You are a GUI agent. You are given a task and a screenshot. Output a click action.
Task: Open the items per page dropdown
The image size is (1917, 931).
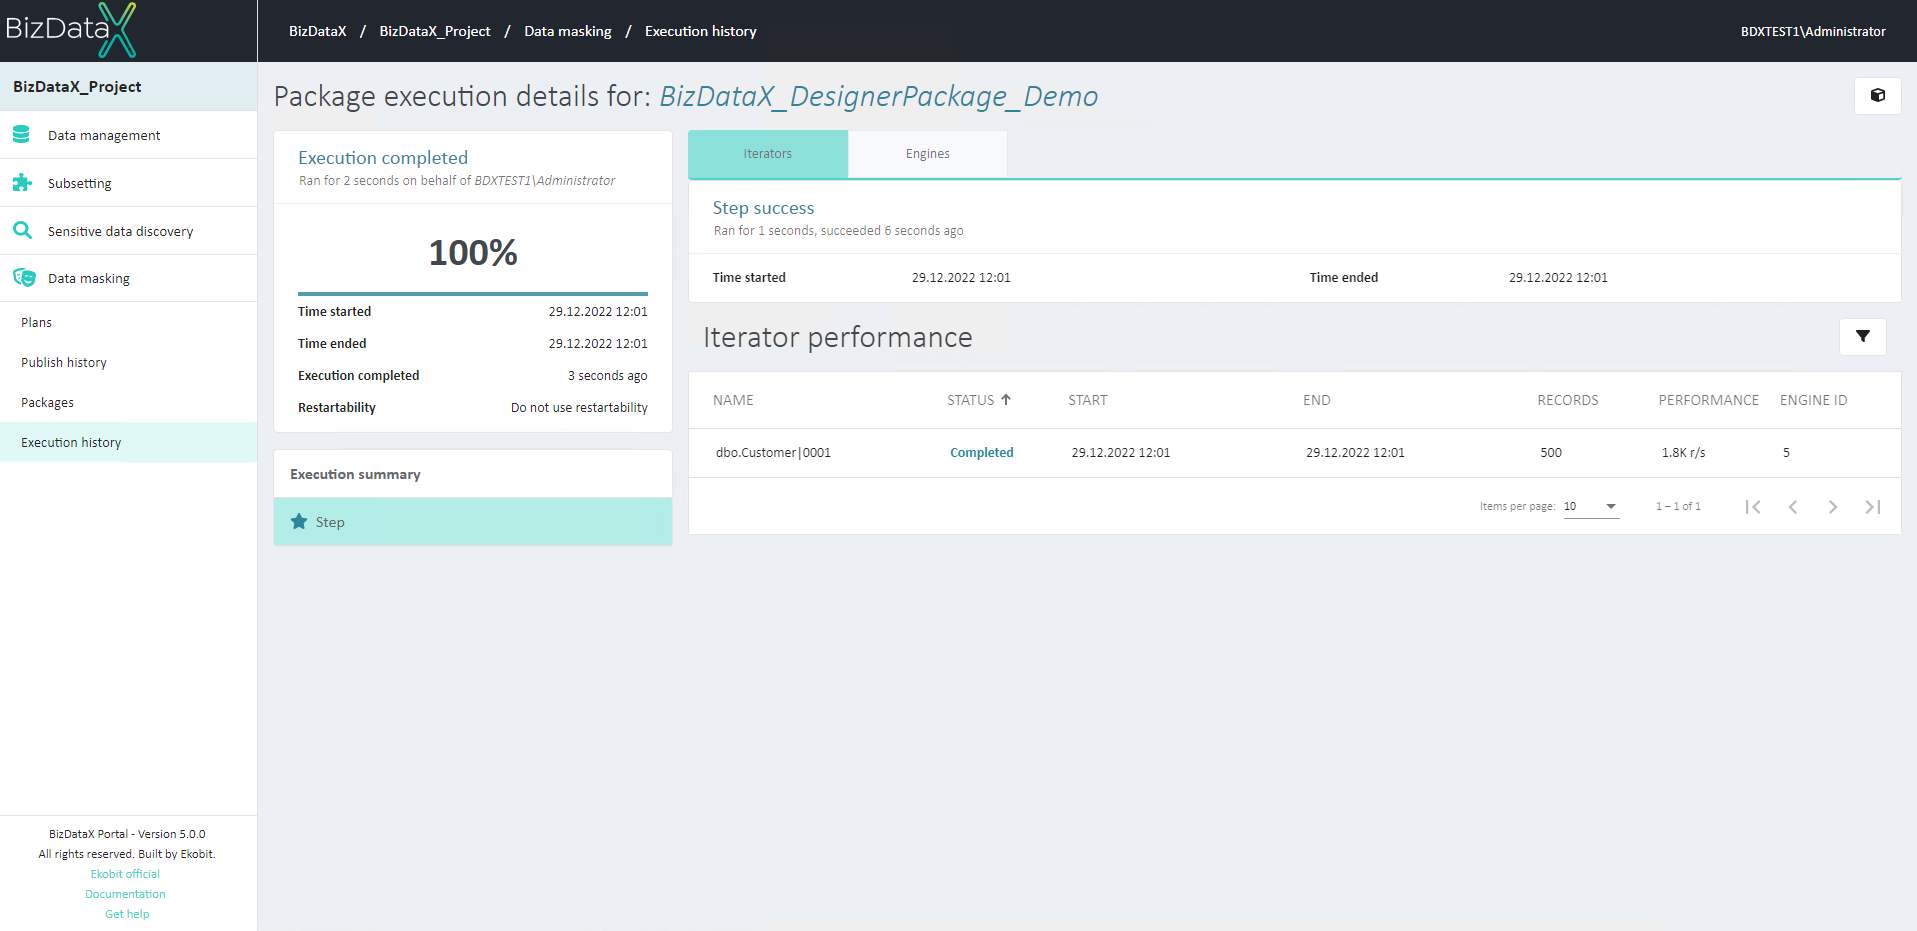[x=1591, y=506]
